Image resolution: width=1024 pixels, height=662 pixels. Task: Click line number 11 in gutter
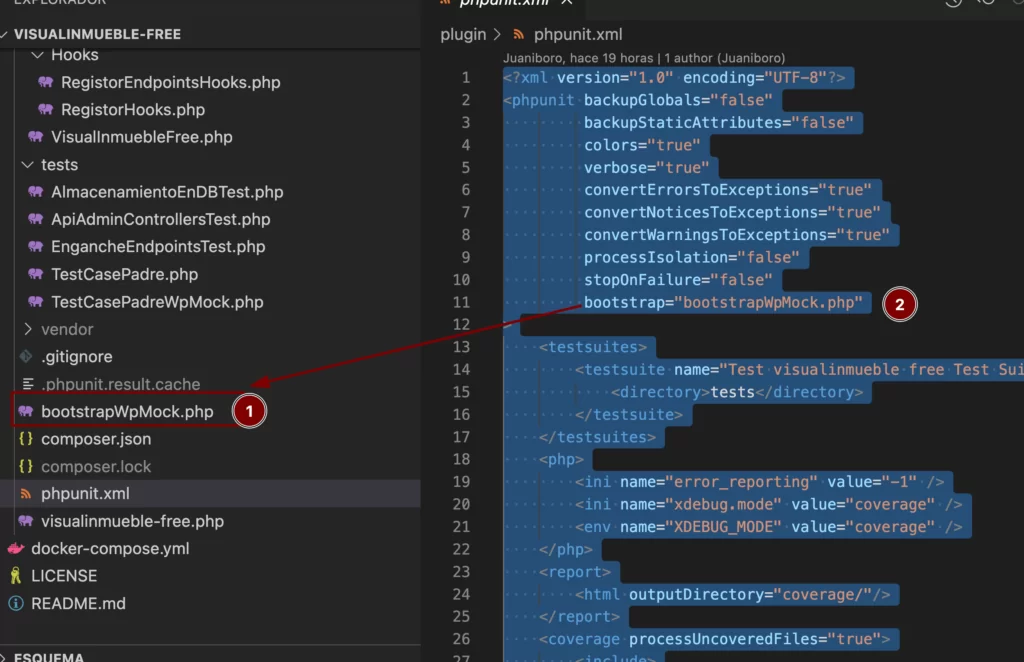click(461, 302)
